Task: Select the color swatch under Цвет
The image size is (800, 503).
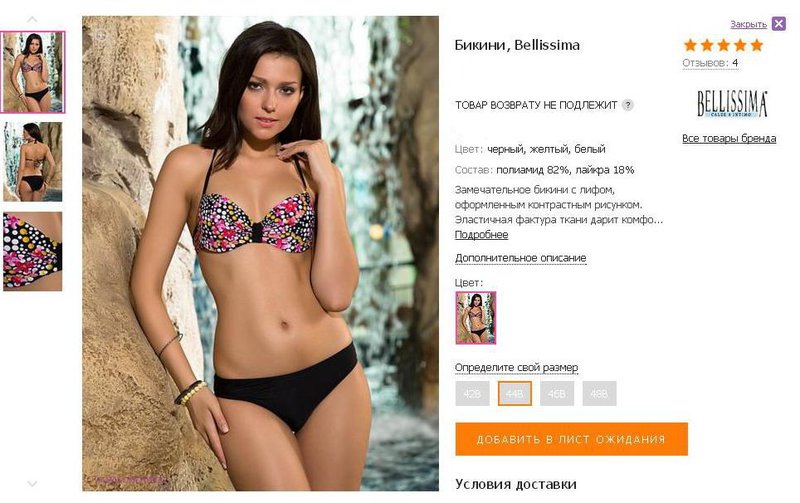Action: tap(476, 318)
